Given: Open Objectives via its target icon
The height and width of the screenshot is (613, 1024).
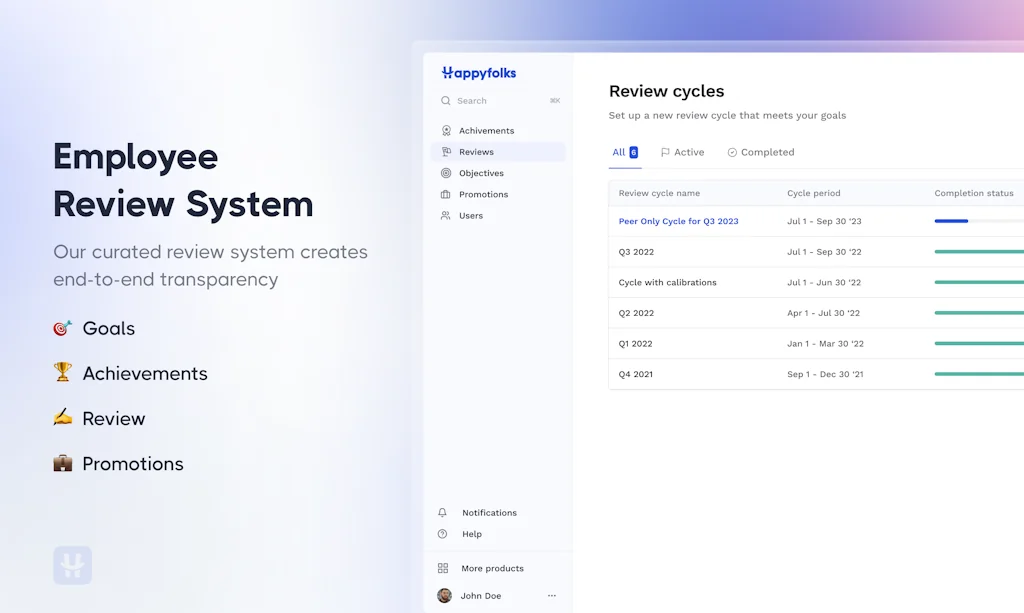Looking at the screenshot, I should tap(446, 173).
